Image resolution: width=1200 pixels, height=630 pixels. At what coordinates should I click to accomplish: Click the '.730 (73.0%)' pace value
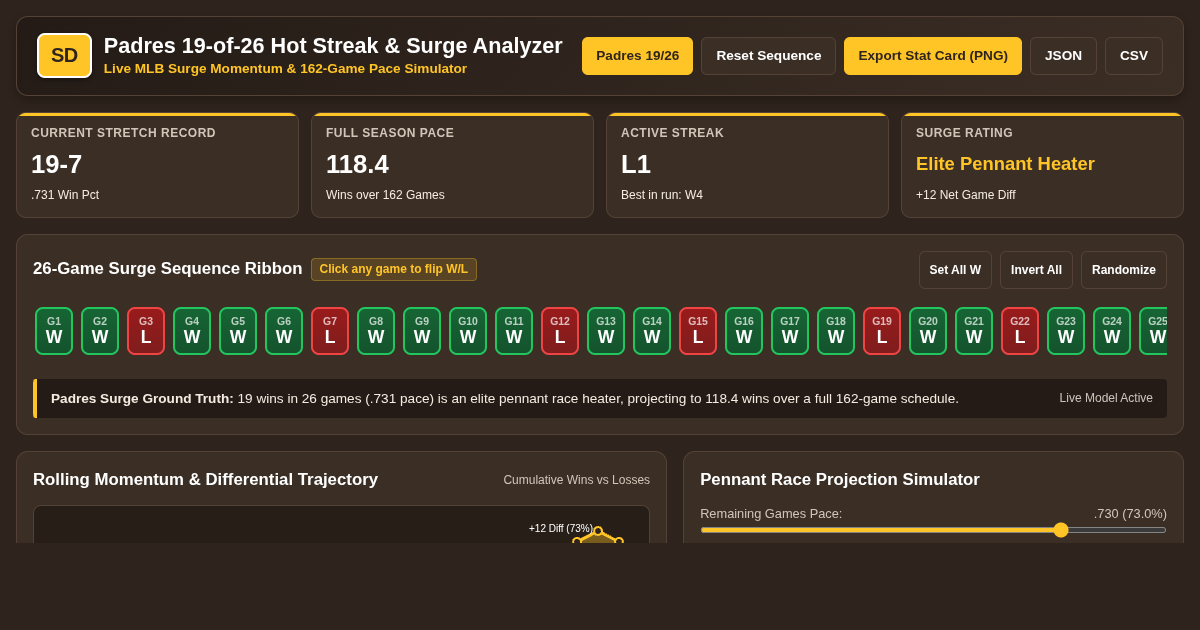[1130, 513]
